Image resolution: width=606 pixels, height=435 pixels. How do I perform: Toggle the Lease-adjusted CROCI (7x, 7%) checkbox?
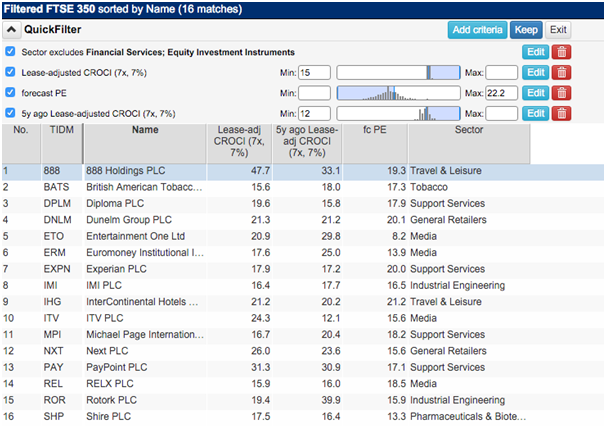pyautogui.click(x=10, y=72)
